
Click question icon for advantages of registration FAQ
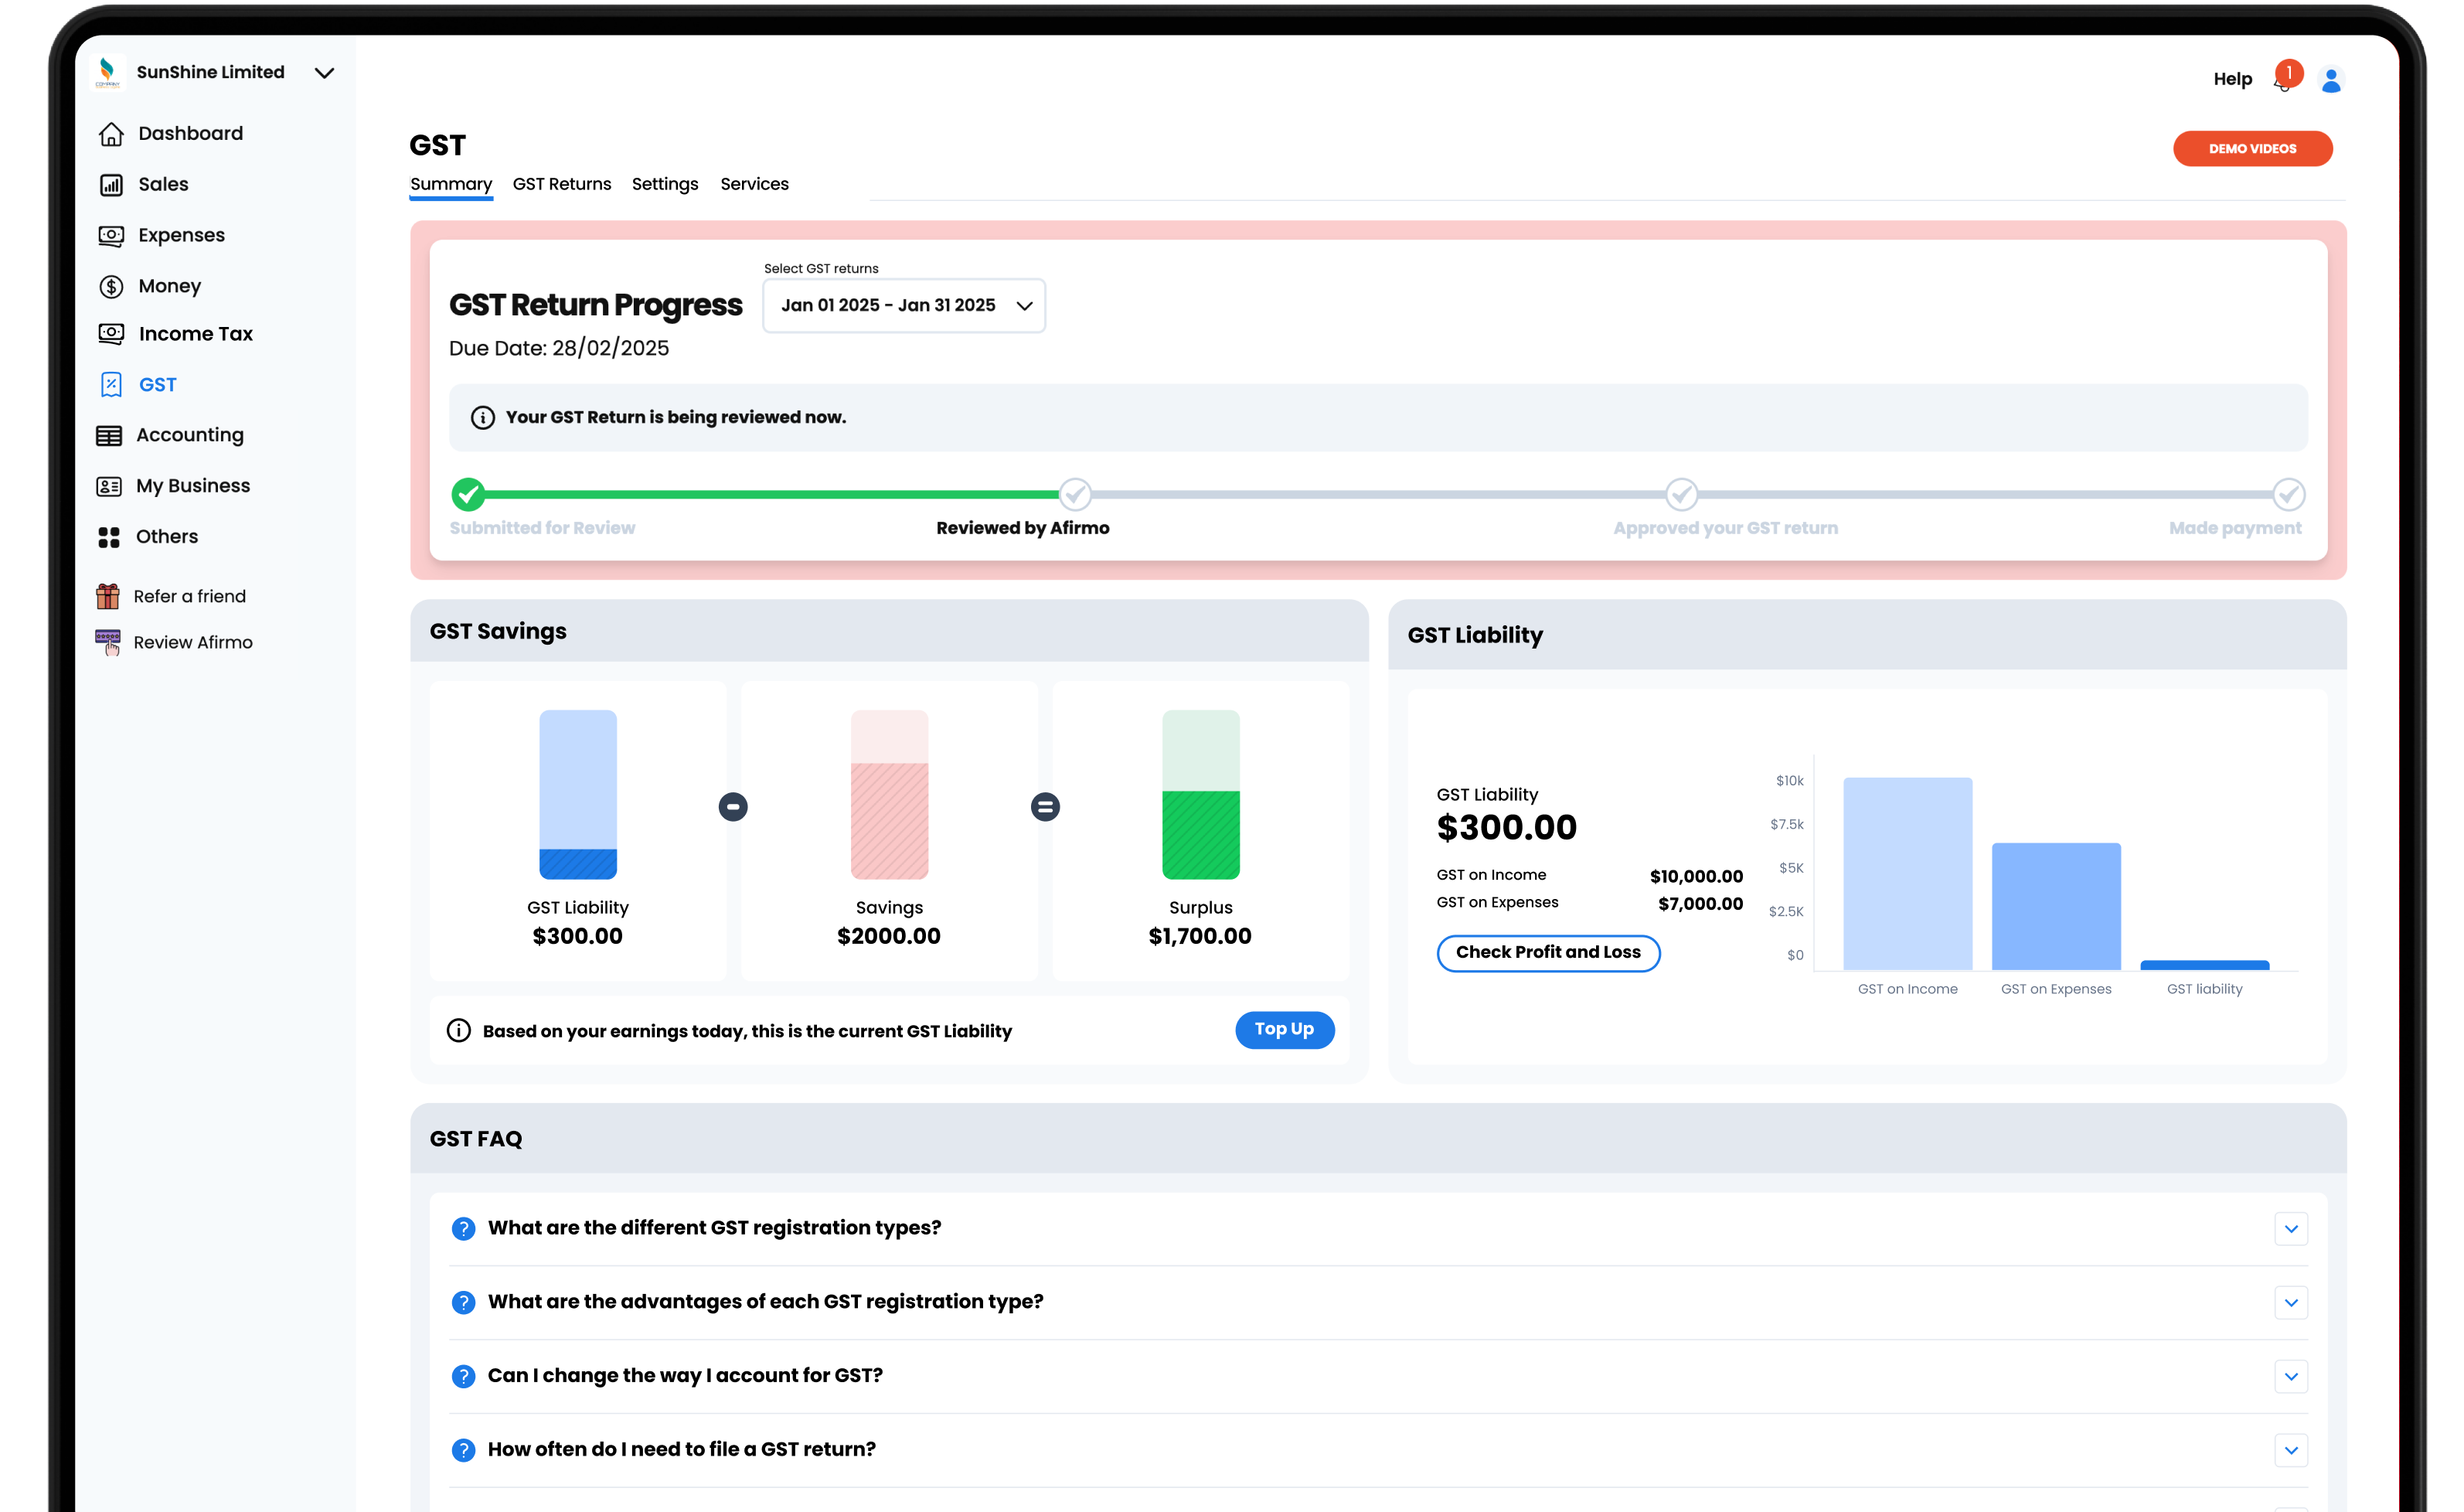463,1303
